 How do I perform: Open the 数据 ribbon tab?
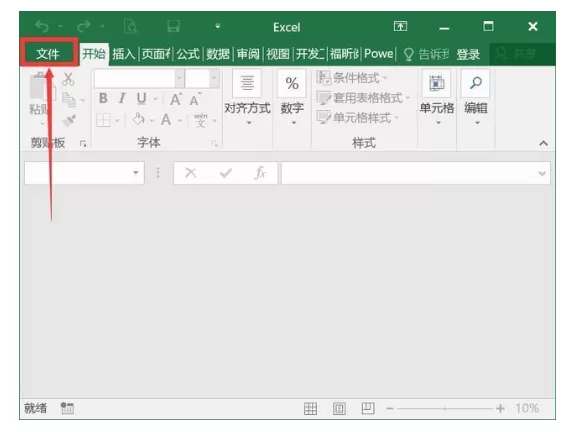tap(218, 54)
